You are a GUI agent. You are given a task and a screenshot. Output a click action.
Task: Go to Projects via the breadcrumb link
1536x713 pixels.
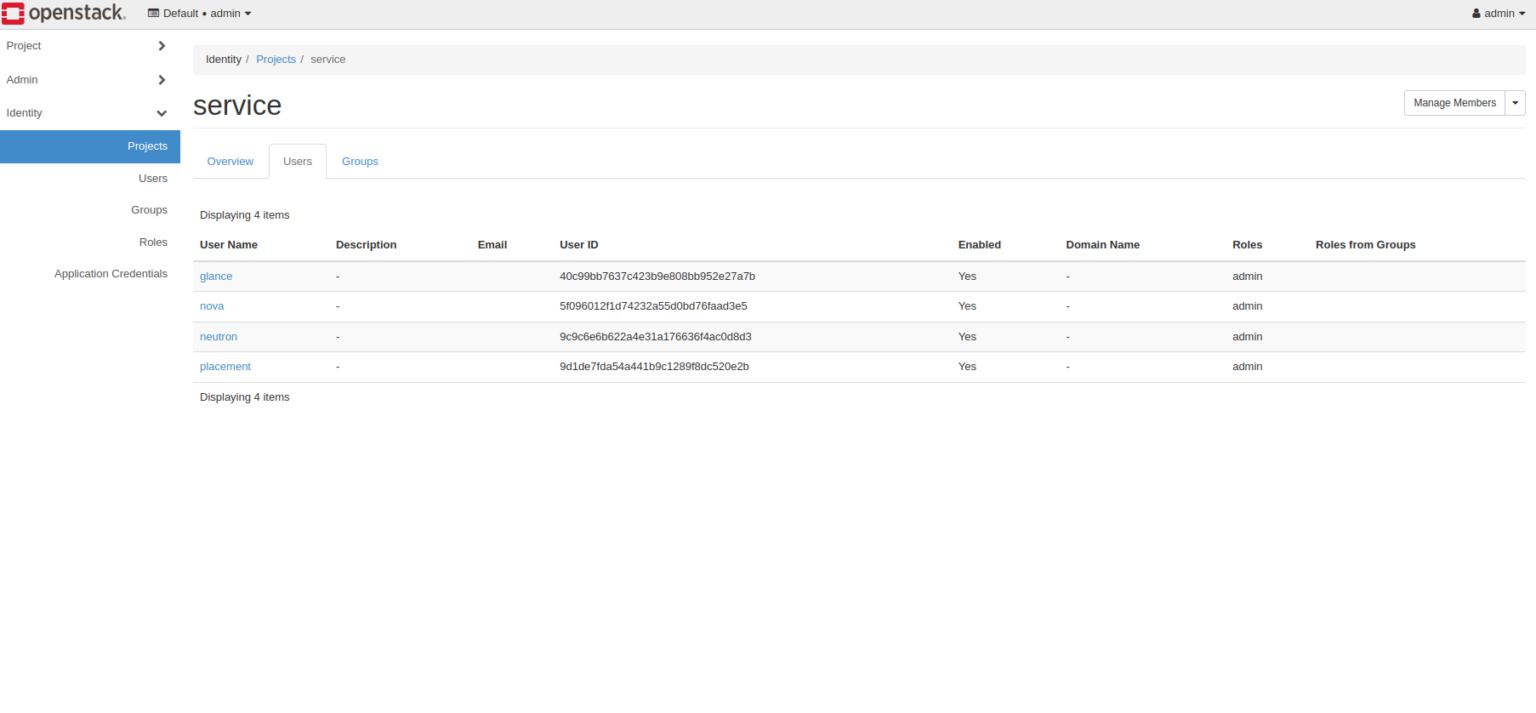(x=276, y=59)
